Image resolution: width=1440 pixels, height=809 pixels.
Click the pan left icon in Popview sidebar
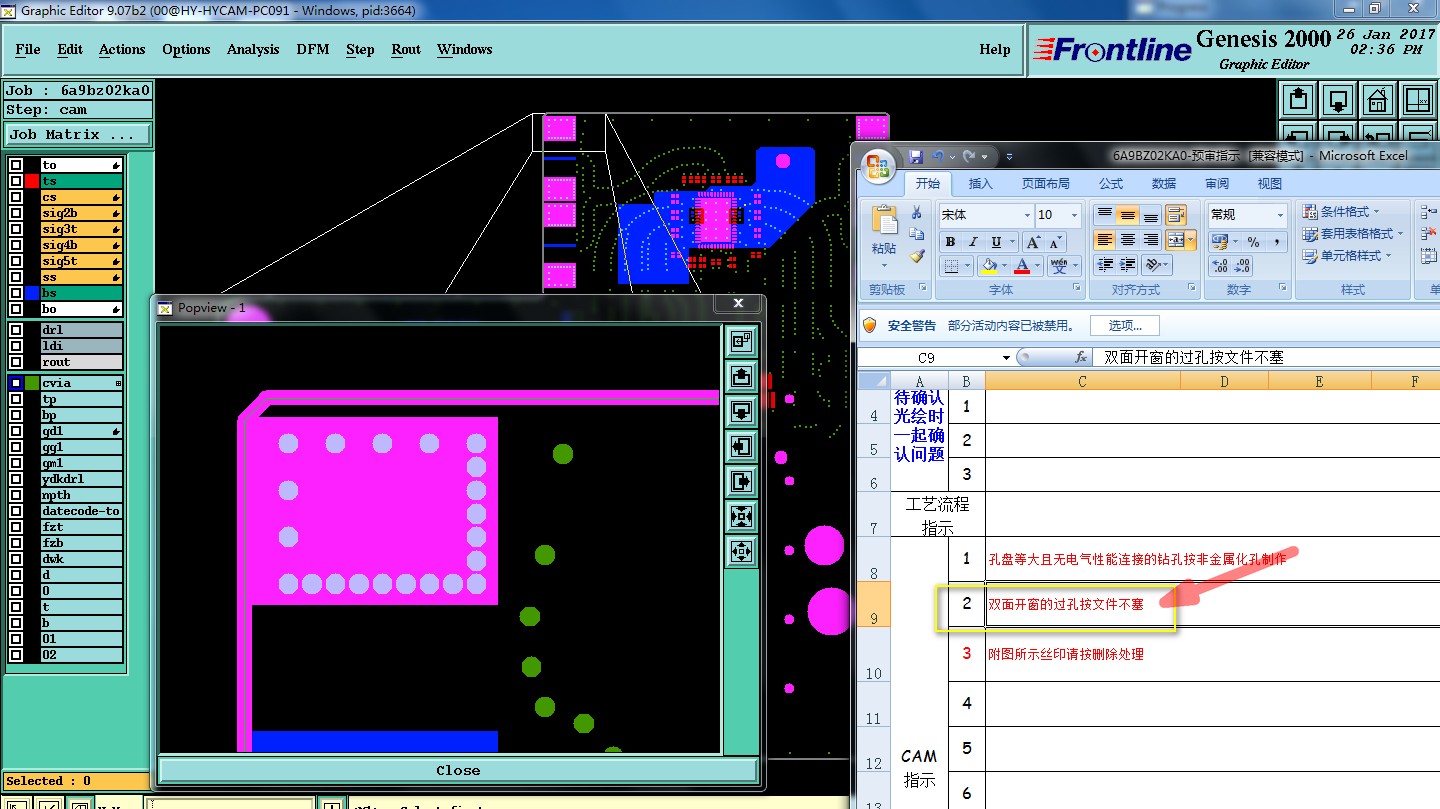click(x=741, y=446)
